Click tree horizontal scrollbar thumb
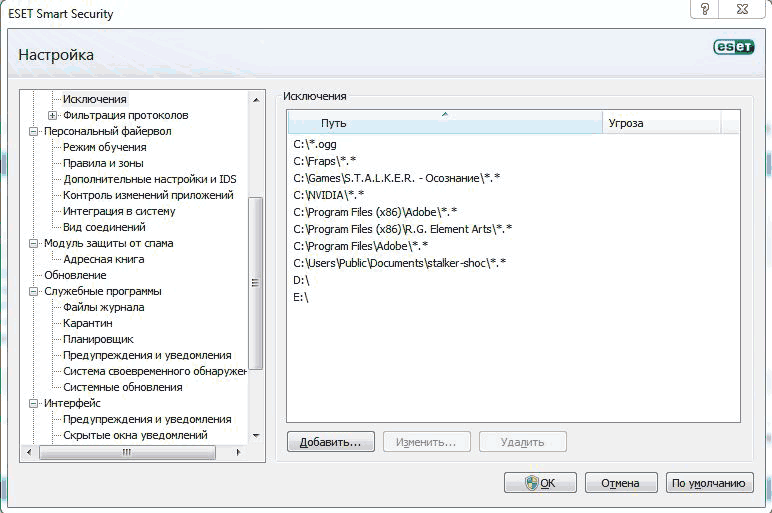This screenshot has height=513, width=772. point(127,452)
